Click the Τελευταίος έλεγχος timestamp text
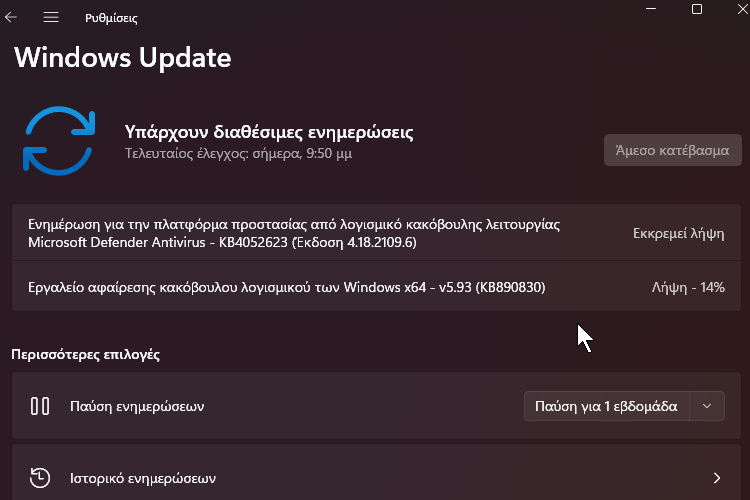This screenshot has width=750, height=500. (238, 154)
